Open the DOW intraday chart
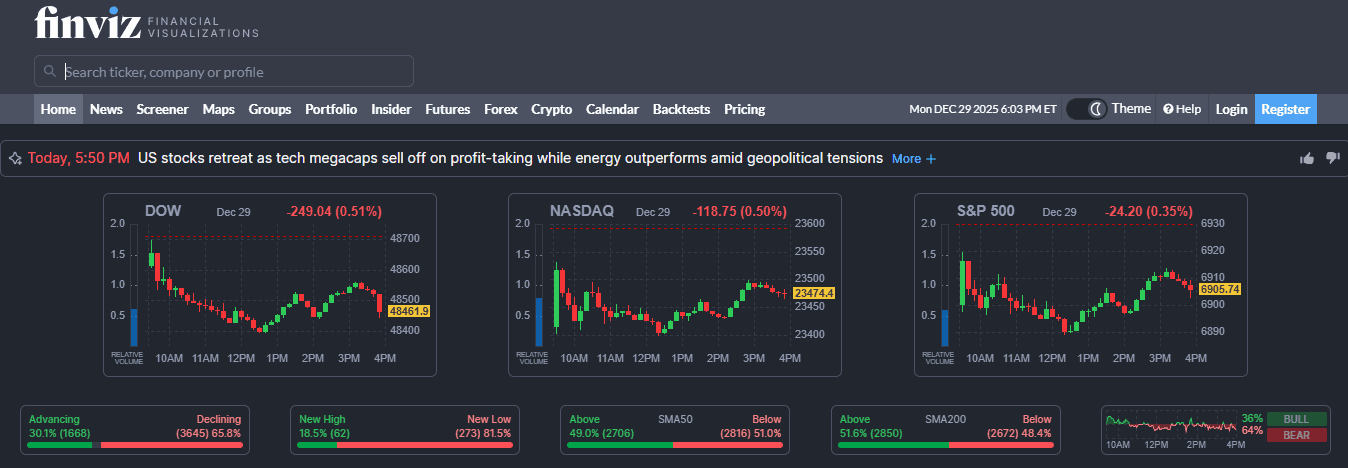1348x468 pixels. pos(270,285)
